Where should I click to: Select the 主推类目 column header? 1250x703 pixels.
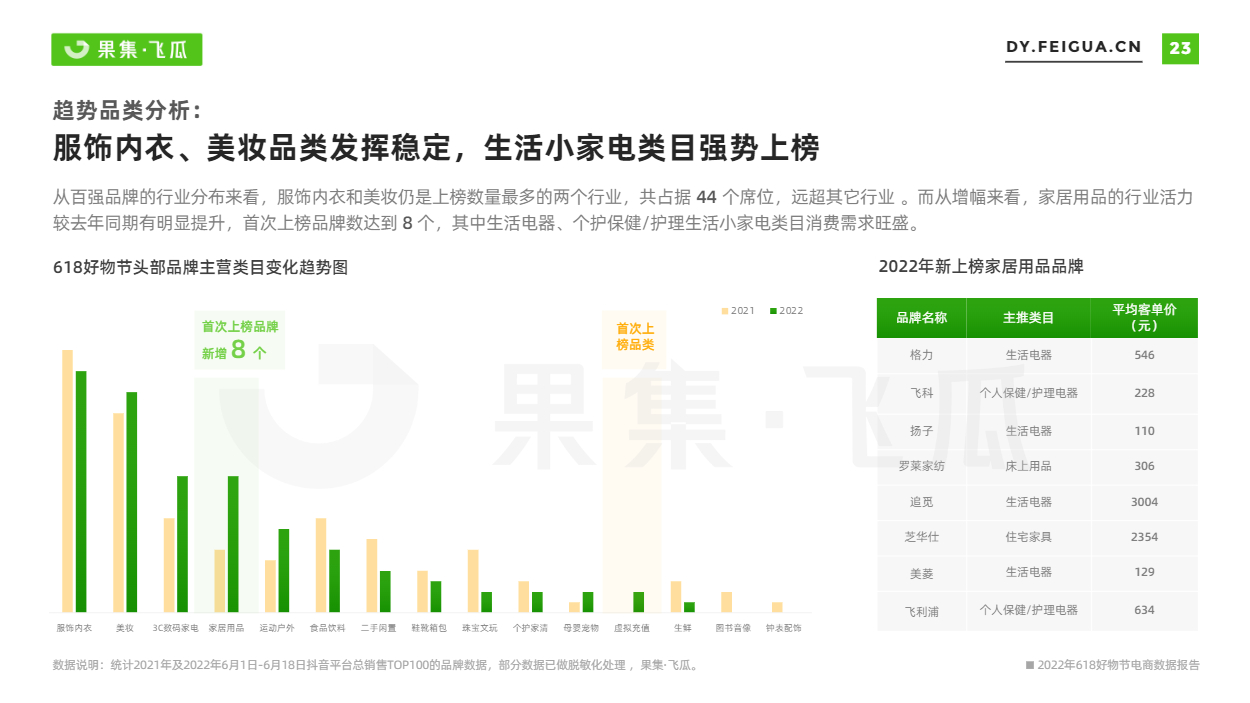click(x=1029, y=318)
